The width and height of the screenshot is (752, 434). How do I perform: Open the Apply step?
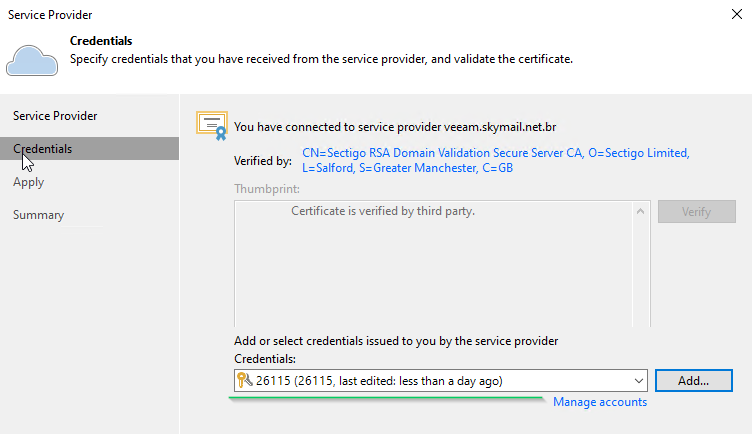[29, 182]
